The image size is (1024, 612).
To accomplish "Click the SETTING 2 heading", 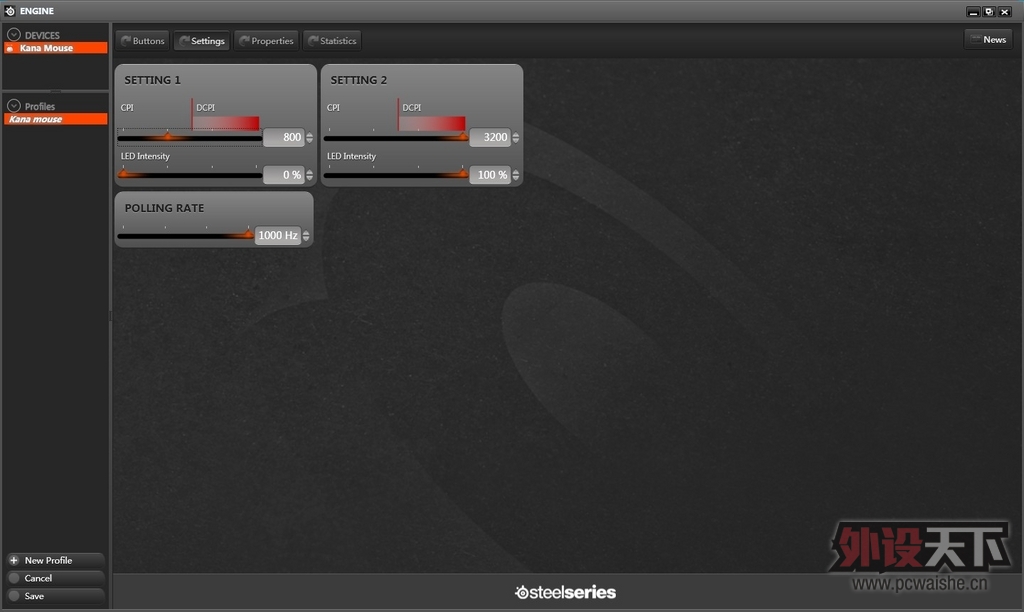I will click(359, 80).
